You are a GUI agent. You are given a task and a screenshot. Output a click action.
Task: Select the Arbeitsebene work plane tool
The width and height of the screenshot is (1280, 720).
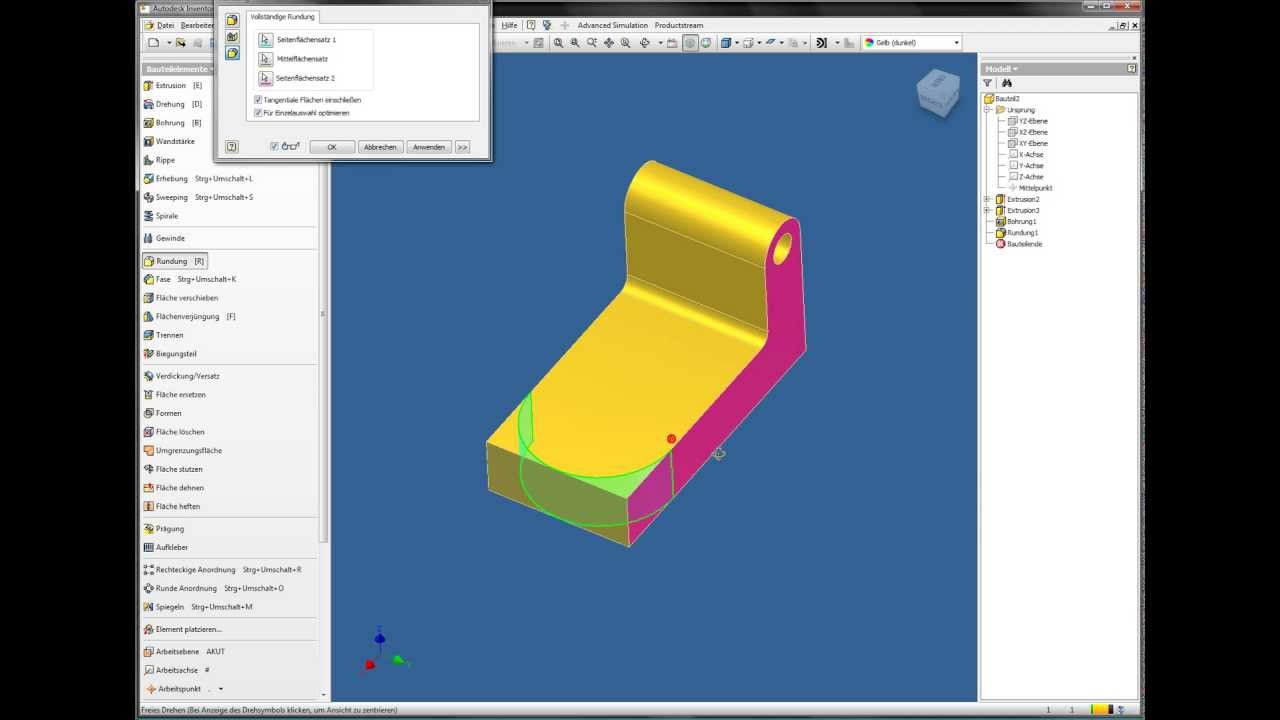[x=184, y=651]
